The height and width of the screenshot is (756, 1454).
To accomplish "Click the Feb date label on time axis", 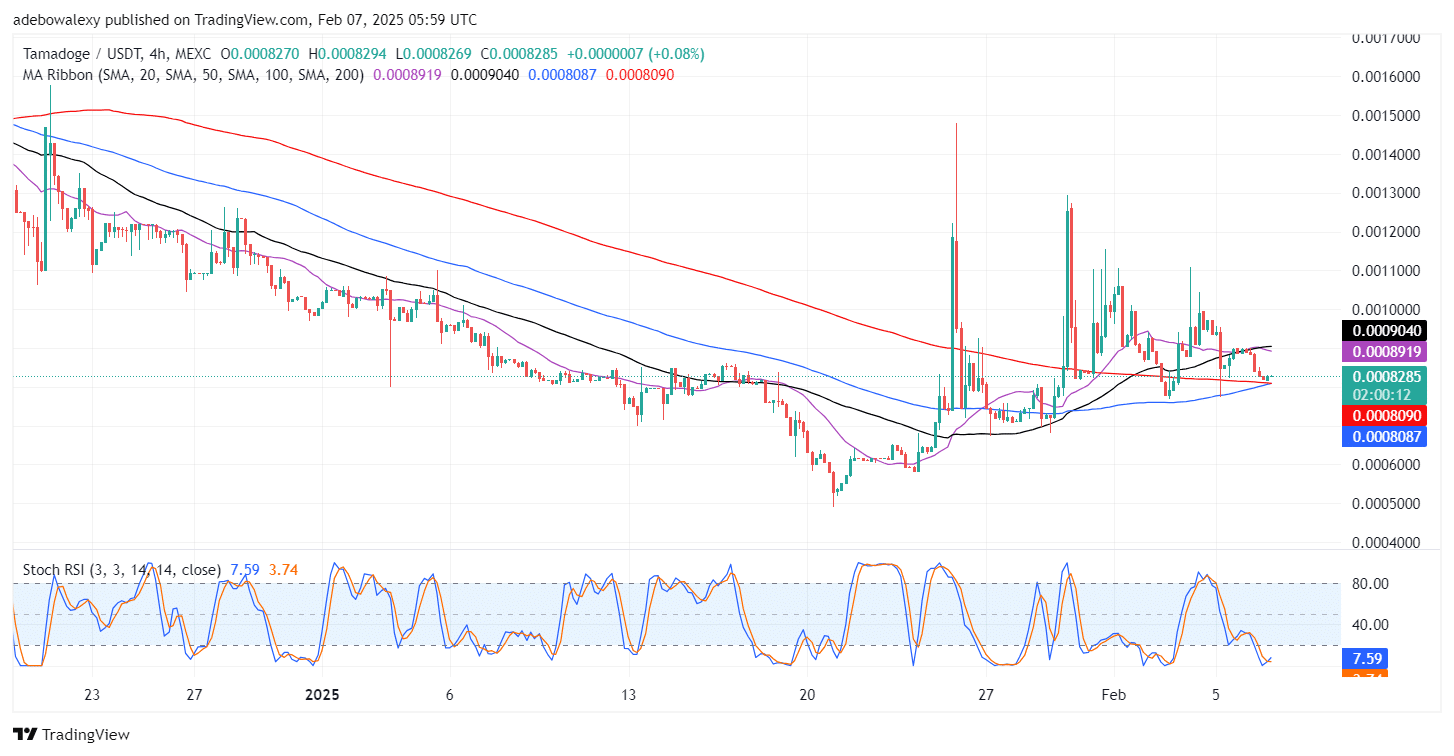I will coord(1112,695).
